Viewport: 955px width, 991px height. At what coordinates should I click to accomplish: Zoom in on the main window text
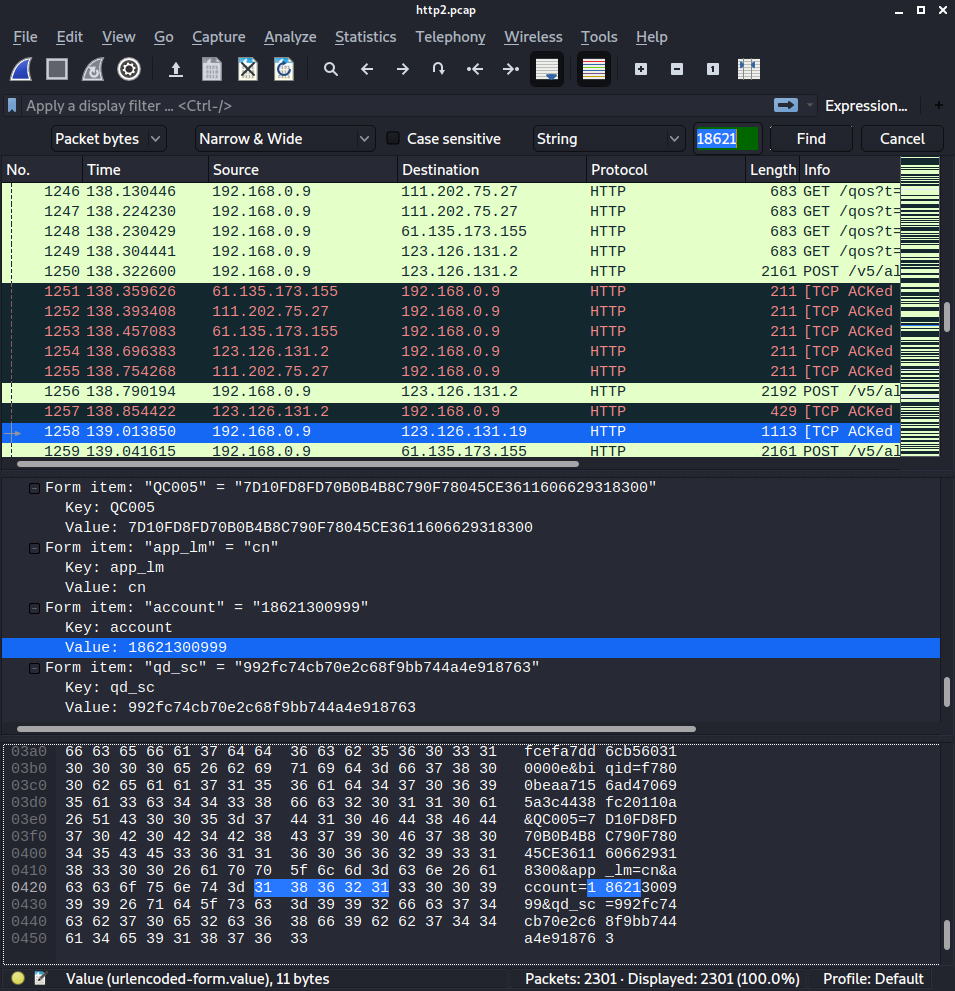pyautogui.click(x=641, y=70)
